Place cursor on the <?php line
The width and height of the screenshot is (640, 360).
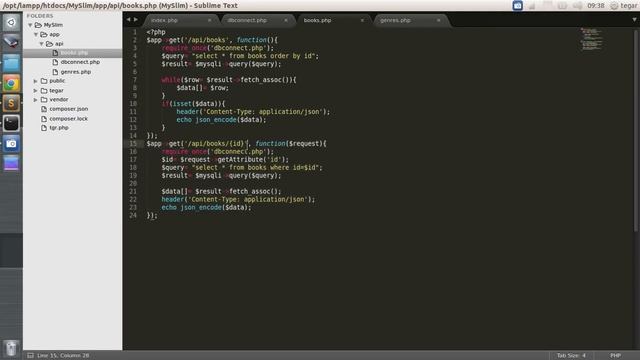(x=156, y=32)
